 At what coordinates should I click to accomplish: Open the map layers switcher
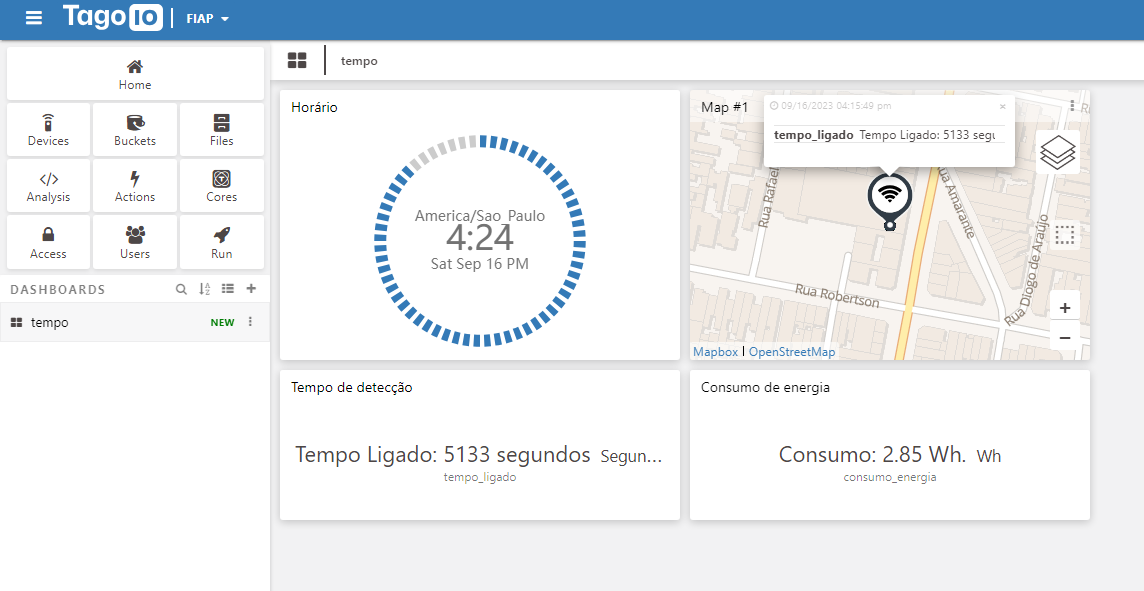1057,152
